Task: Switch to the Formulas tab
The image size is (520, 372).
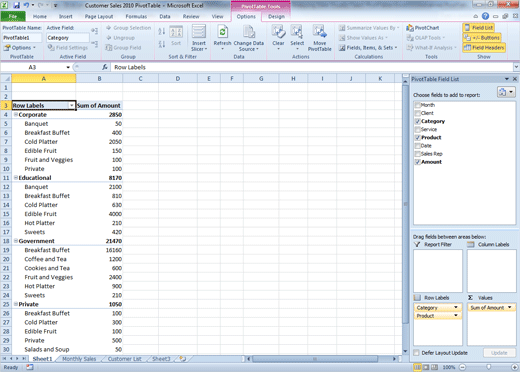Action: 136,16
